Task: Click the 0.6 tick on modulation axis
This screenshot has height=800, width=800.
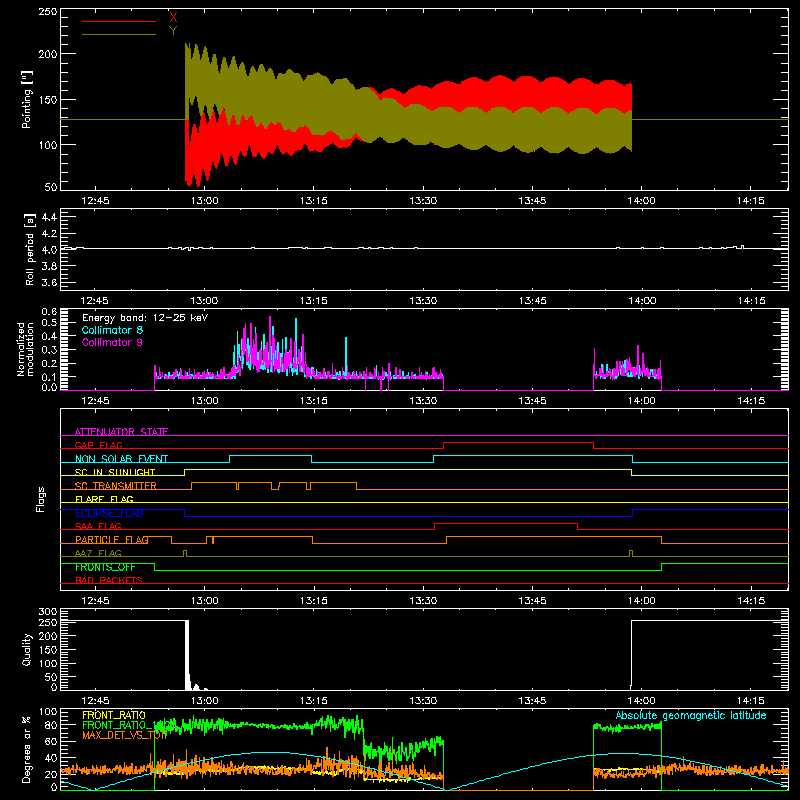Action: [49, 311]
